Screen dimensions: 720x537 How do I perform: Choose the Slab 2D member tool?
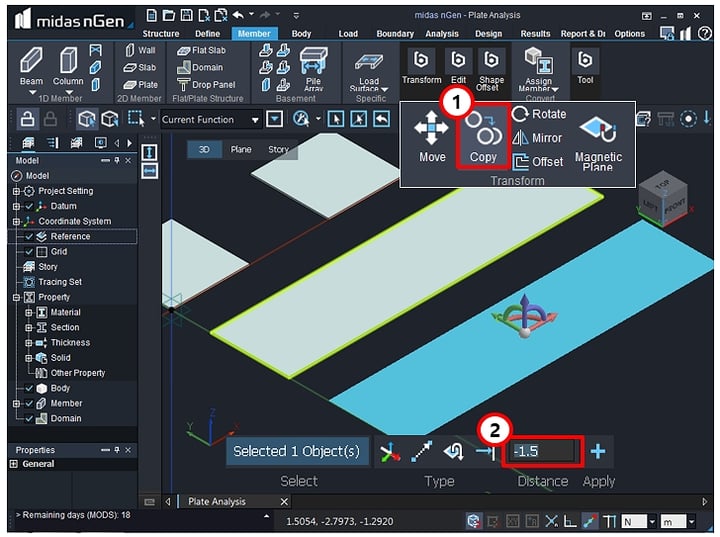(x=140, y=68)
